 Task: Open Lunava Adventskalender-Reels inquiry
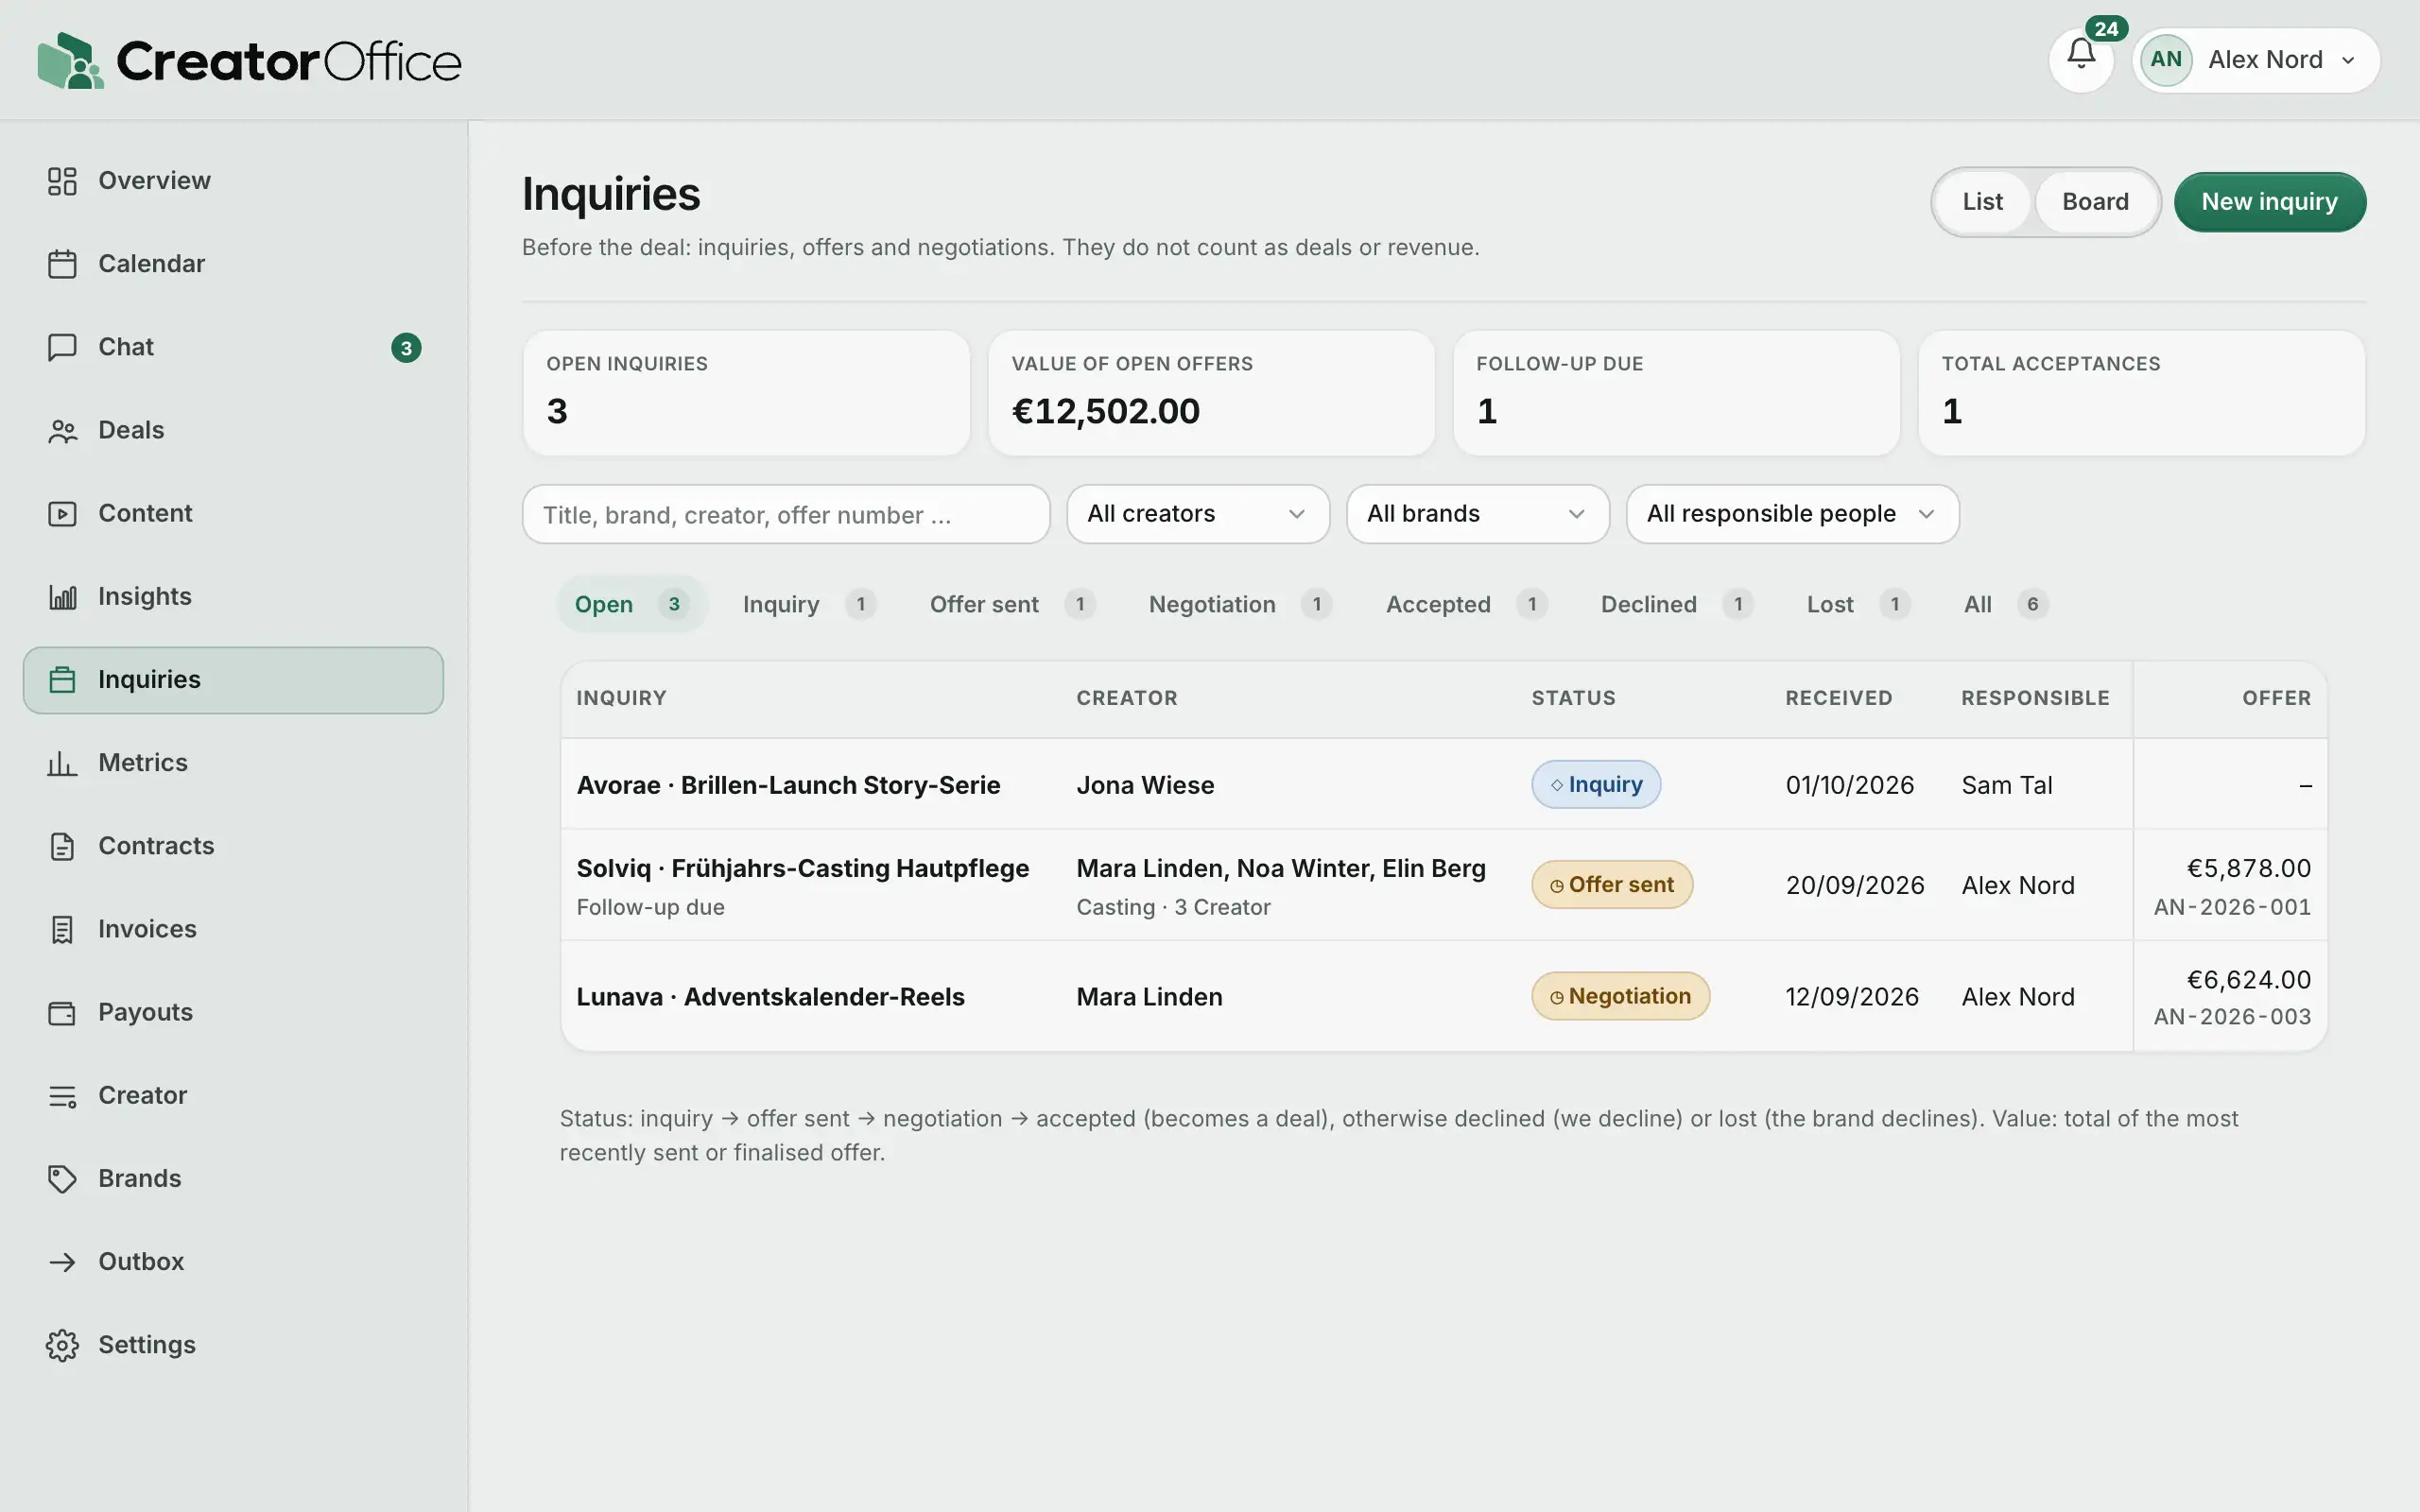click(770, 997)
